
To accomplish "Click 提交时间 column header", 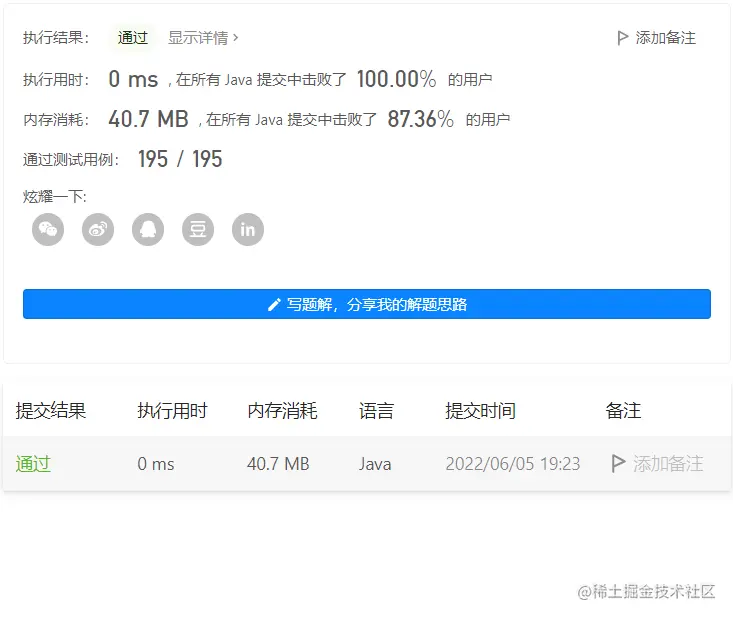I will click(x=481, y=411).
